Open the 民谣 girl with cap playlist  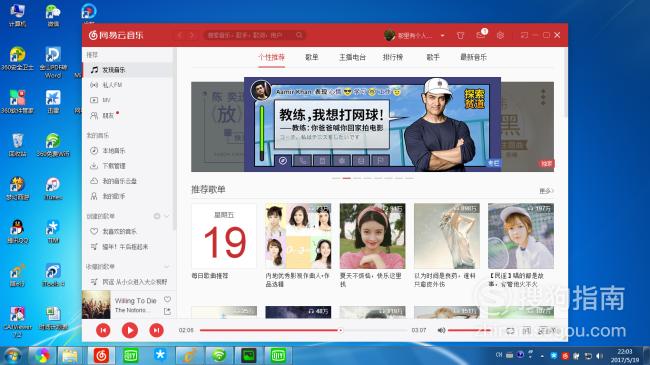pos(521,236)
